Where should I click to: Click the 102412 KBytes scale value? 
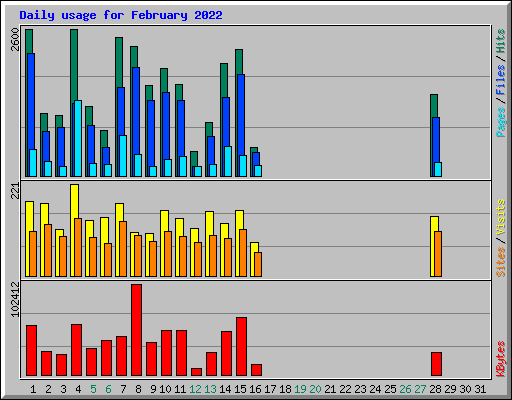tap(15, 299)
